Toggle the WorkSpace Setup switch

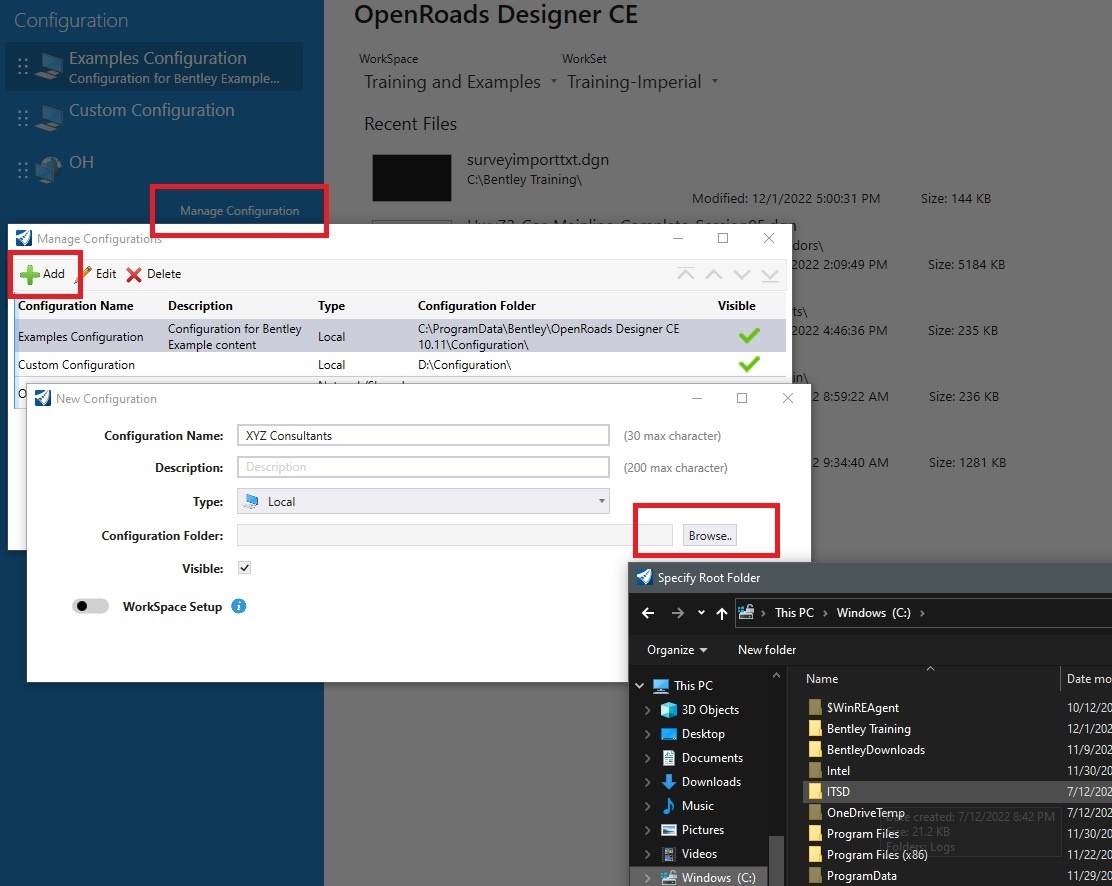90,607
